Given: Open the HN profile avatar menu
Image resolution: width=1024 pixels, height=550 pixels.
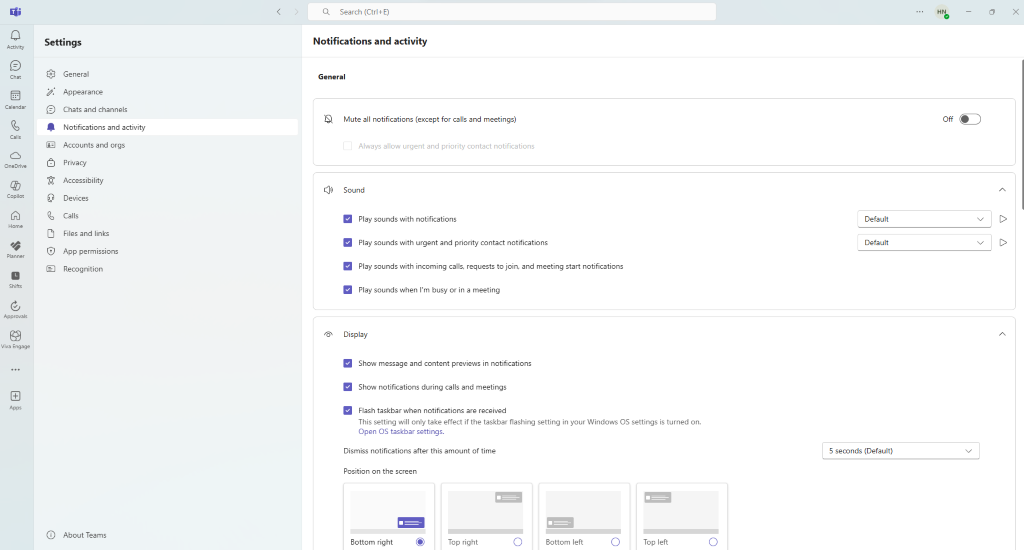Looking at the screenshot, I should pyautogui.click(x=942, y=12).
